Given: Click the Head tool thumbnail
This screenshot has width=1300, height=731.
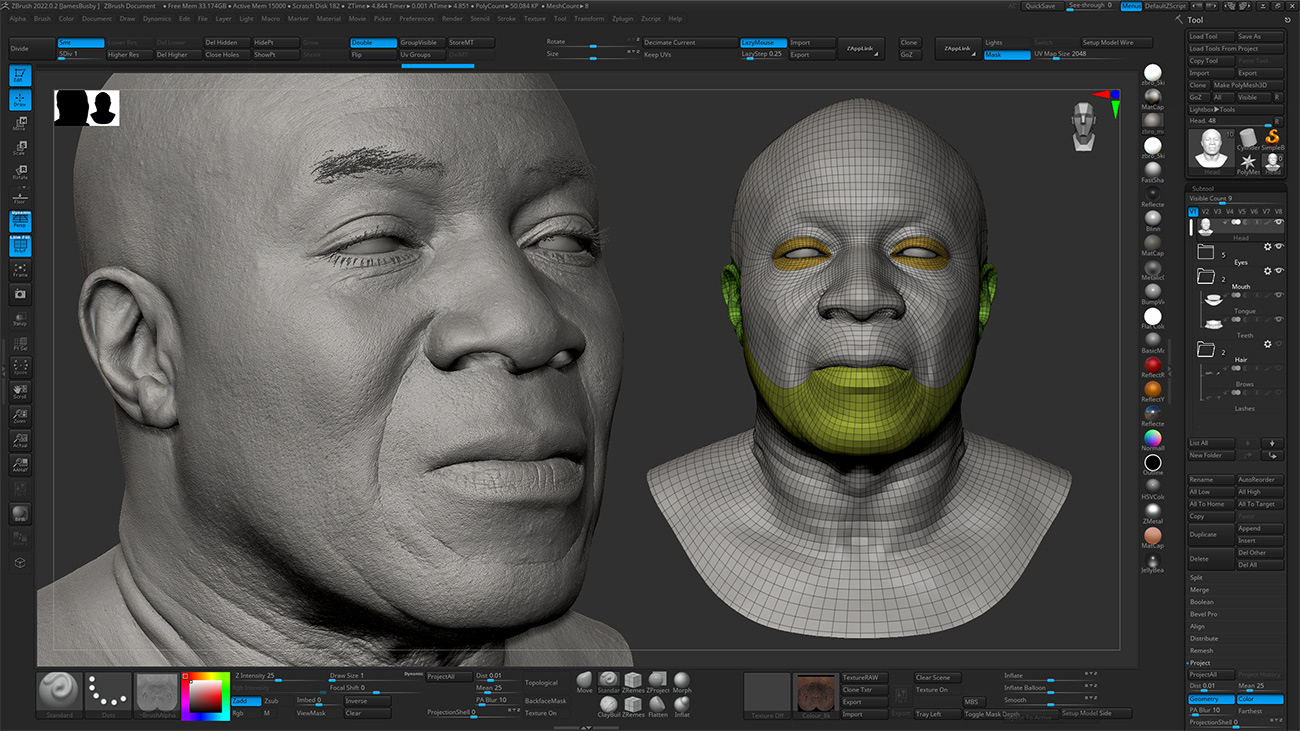Looking at the screenshot, I should [x=1211, y=149].
